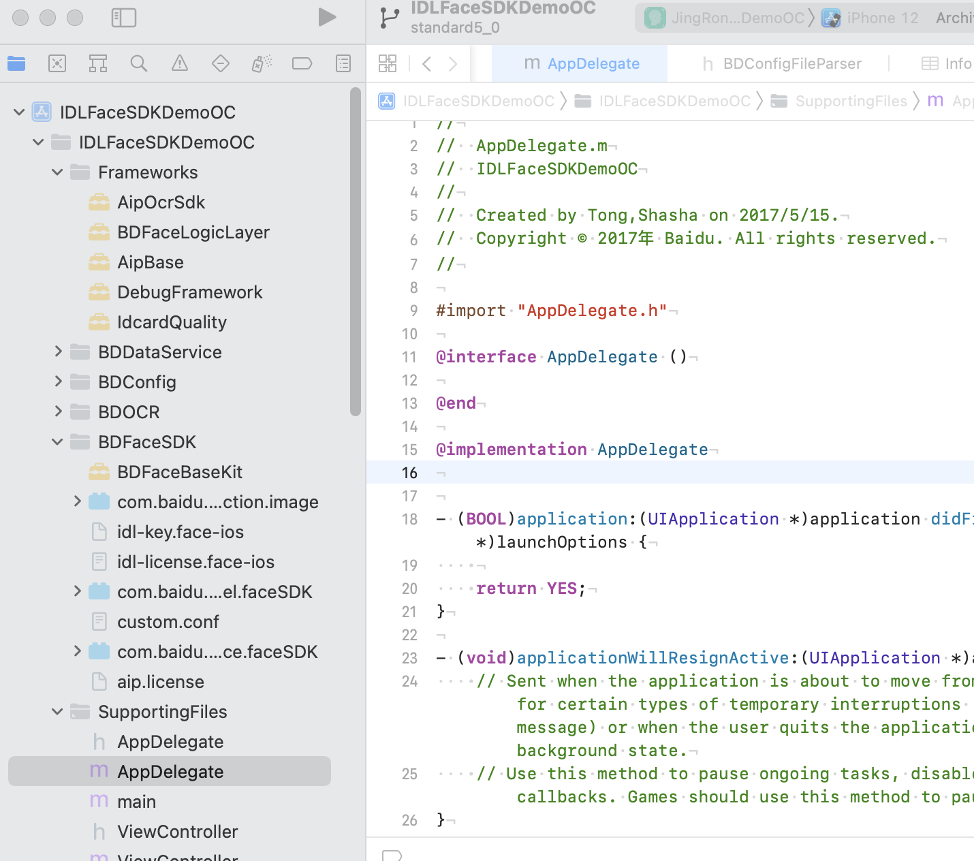The width and height of the screenshot is (974, 862).
Task: Click the return YES; statement
Action: (x=531, y=589)
